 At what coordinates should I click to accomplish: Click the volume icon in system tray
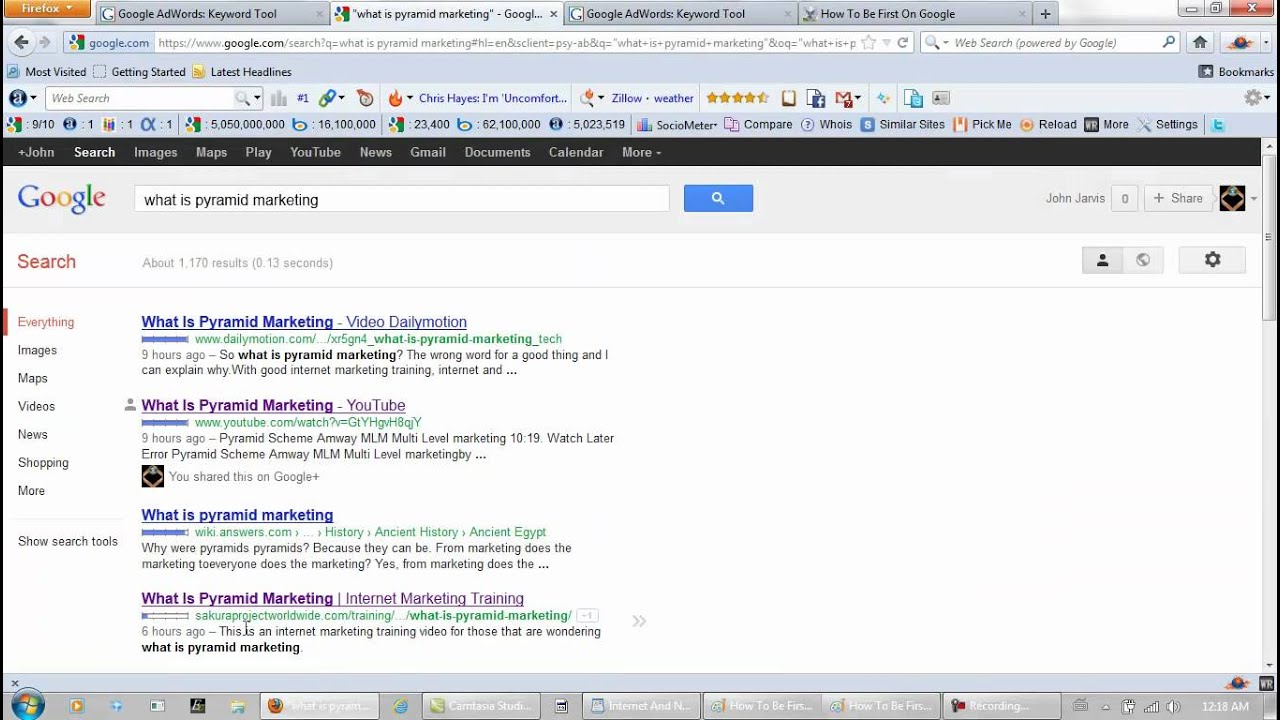click(x=1173, y=706)
